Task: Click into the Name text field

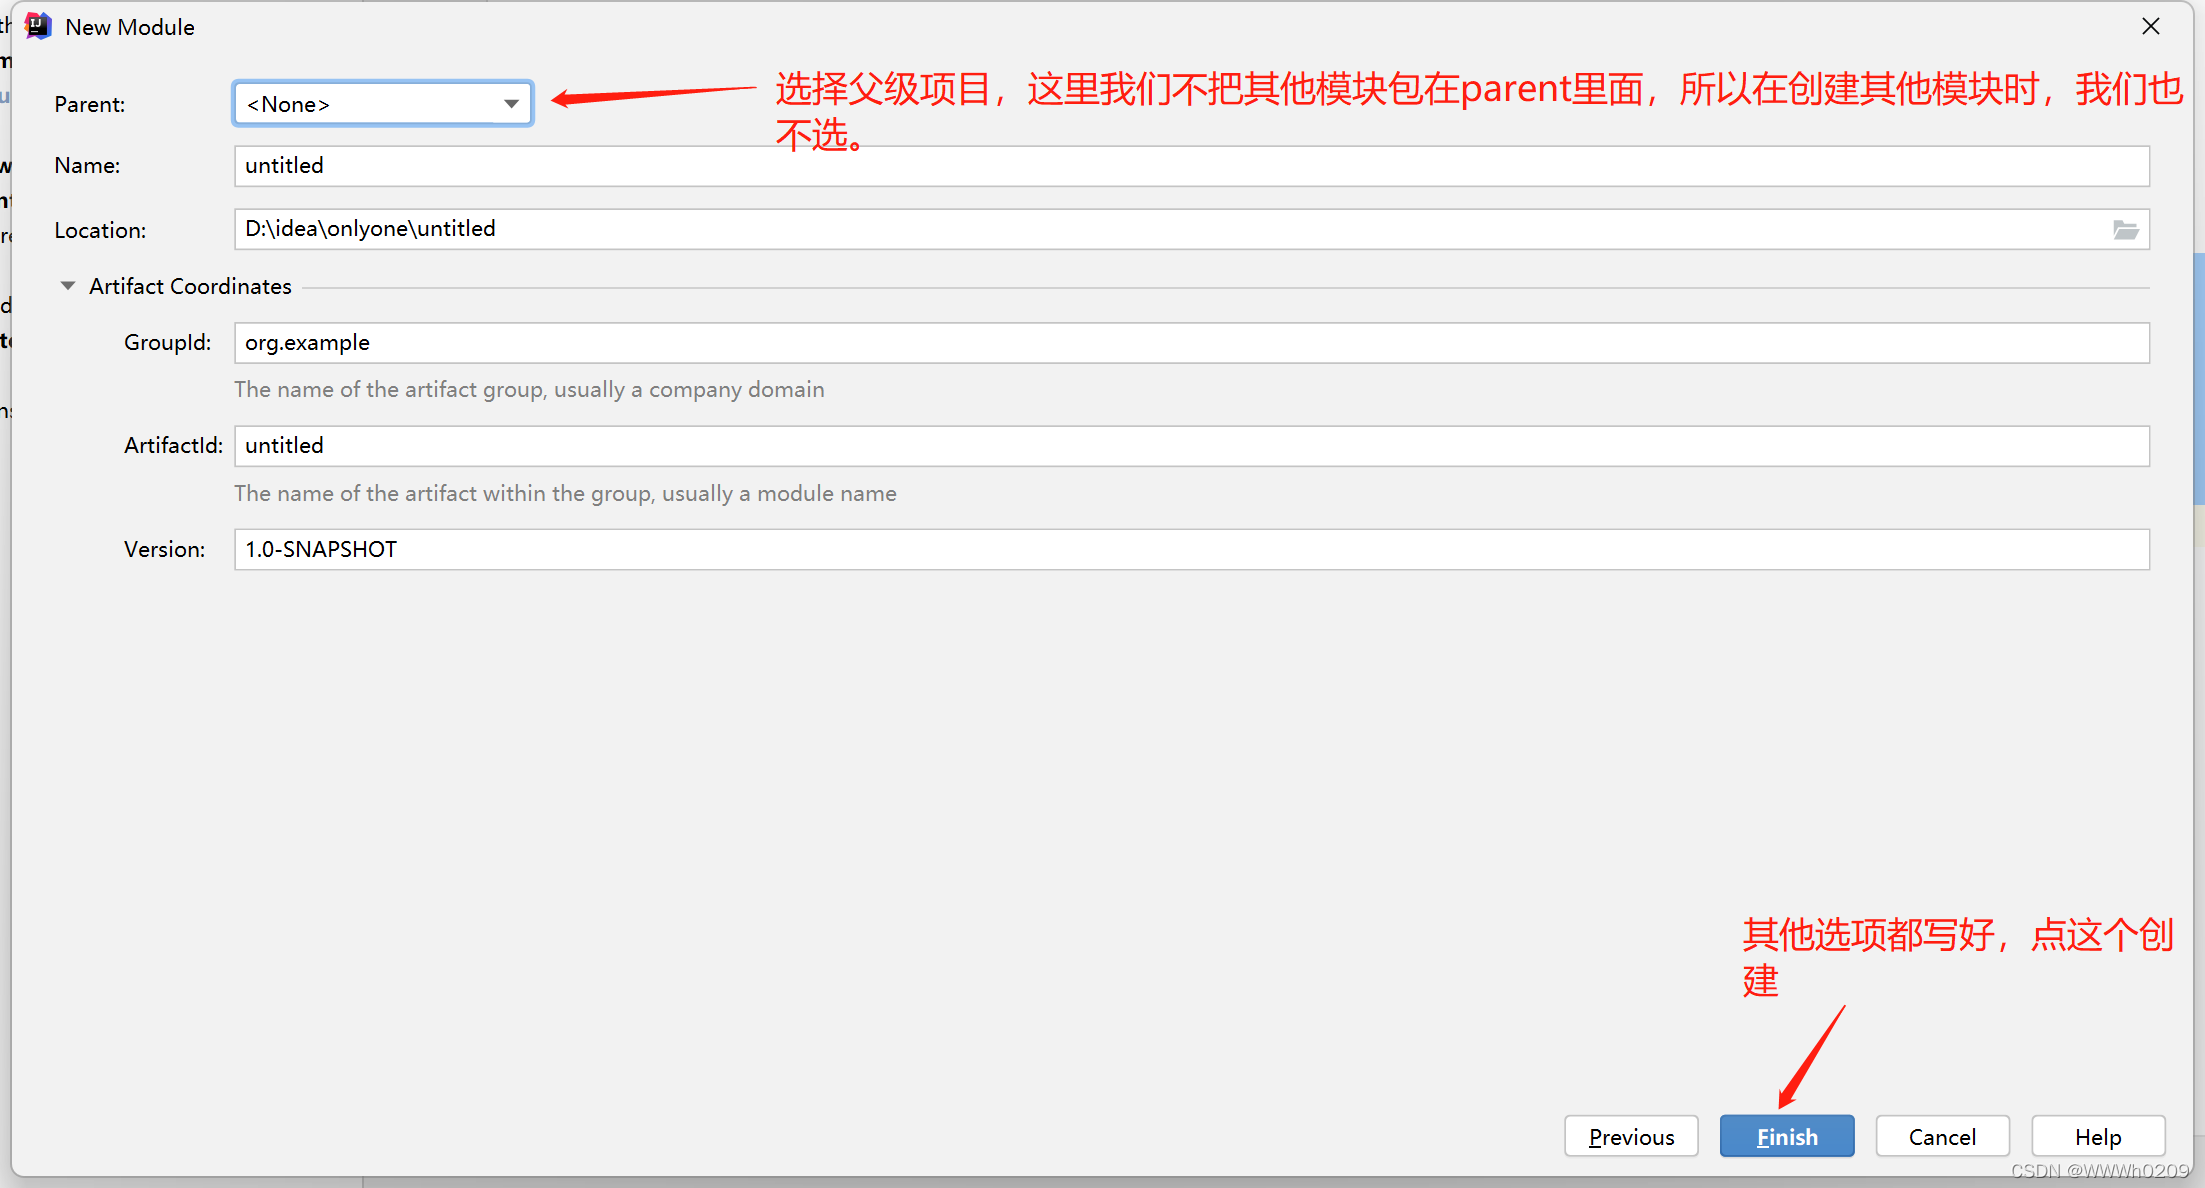Action: [x=1190, y=166]
